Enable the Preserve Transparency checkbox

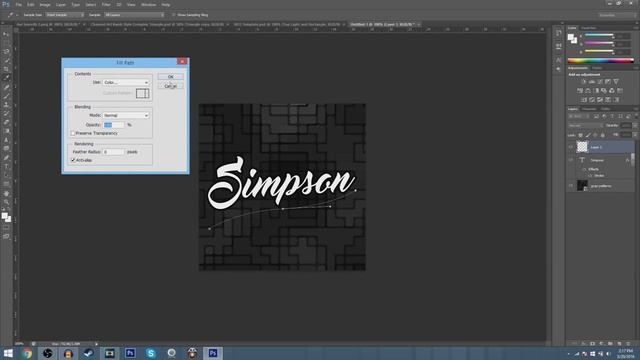[x=73, y=133]
